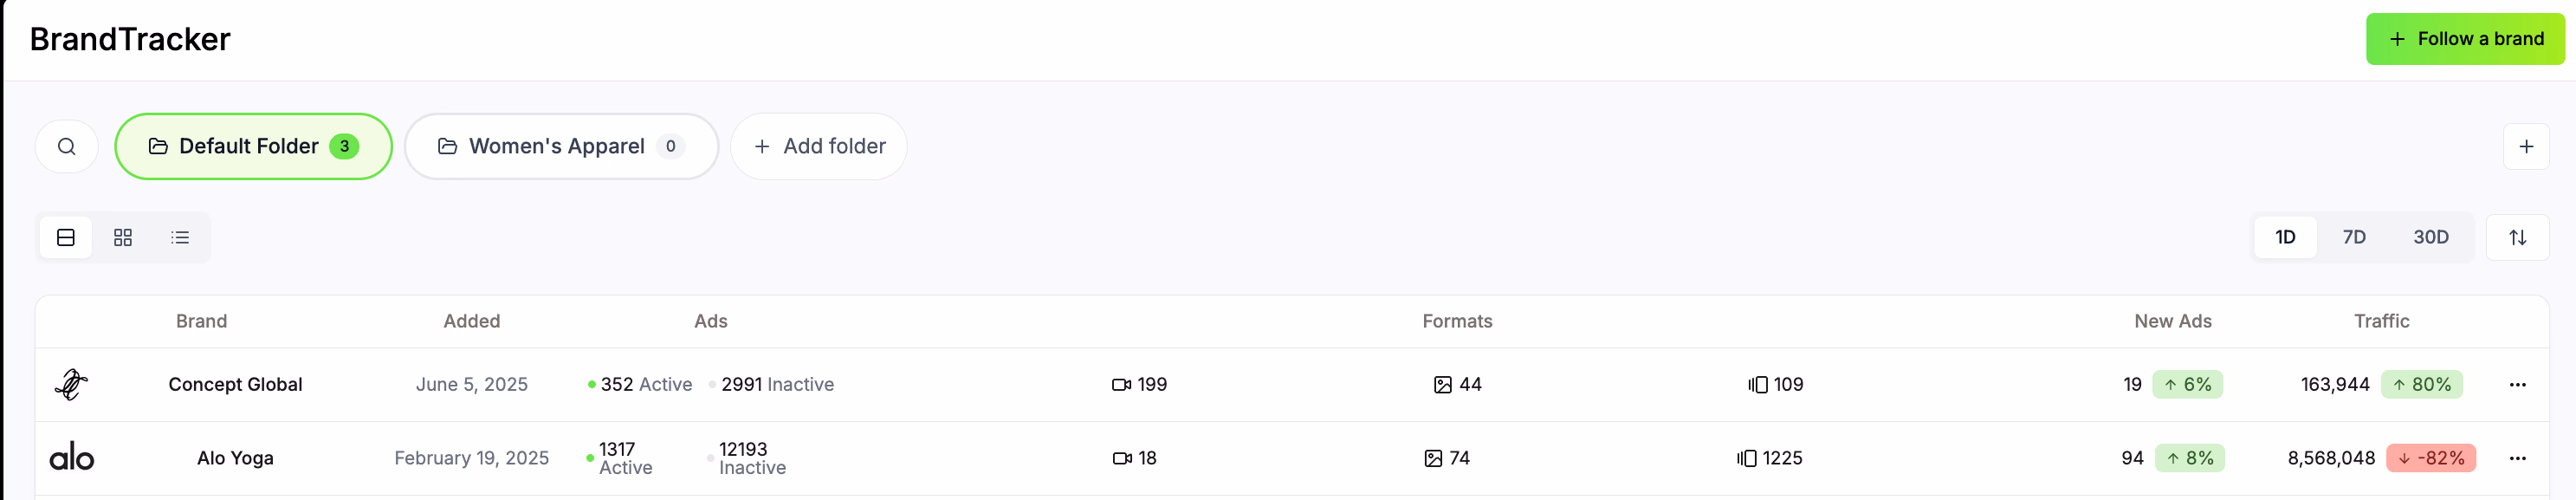Click the green 80% traffic badge for Concept Global
2576x500 pixels.
coord(2423,384)
